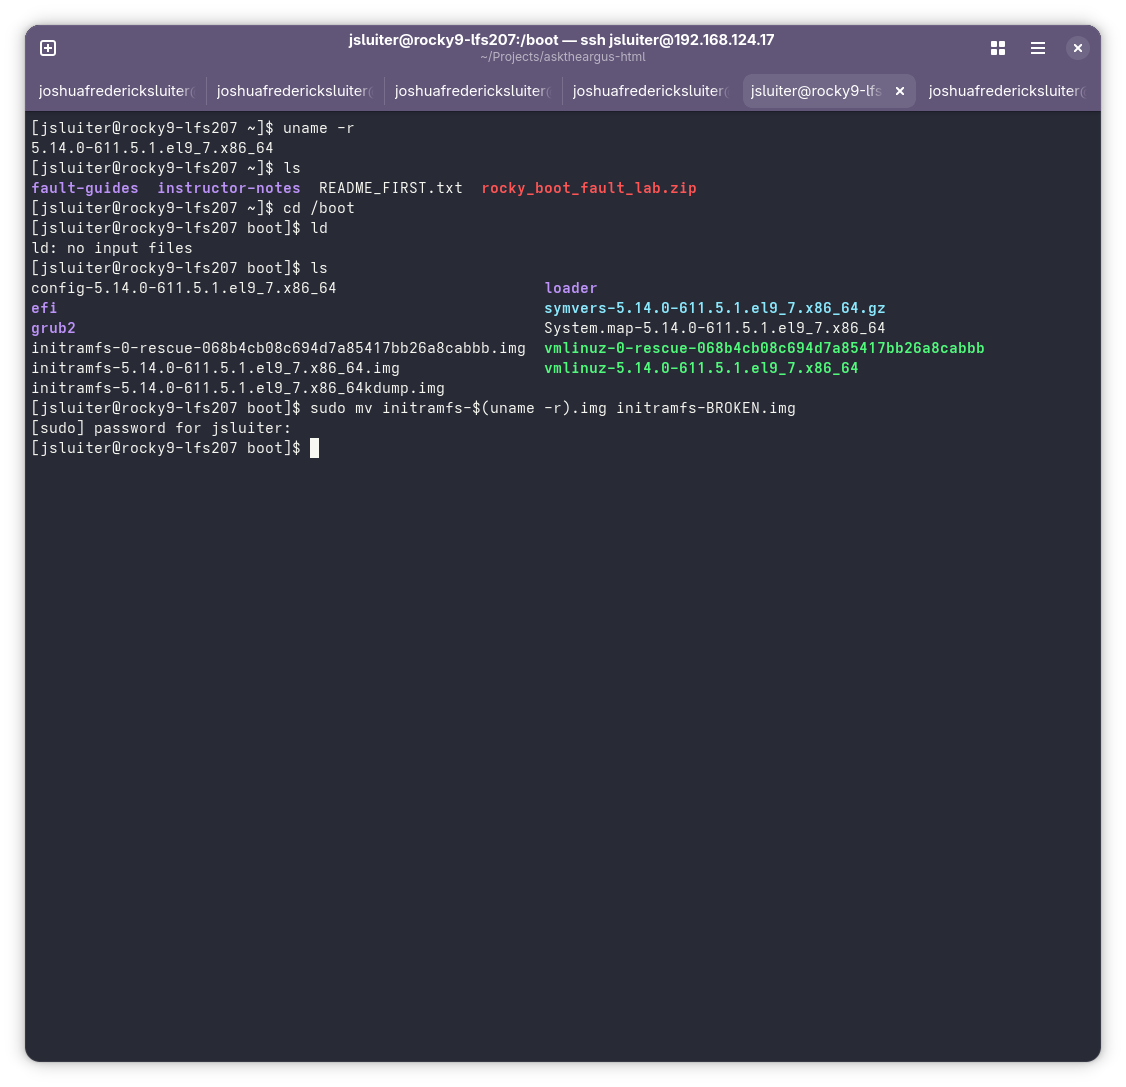Click the efi directory entry
Screen dimensions: 1126x1087
click(x=44, y=308)
